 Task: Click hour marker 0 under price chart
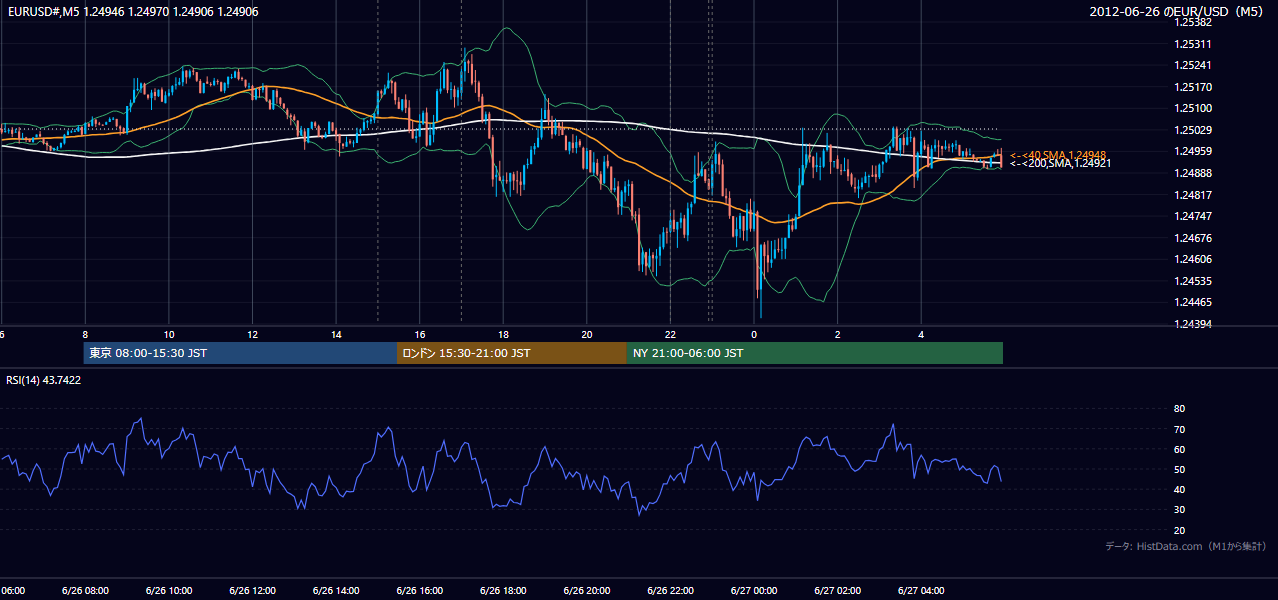click(x=754, y=335)
